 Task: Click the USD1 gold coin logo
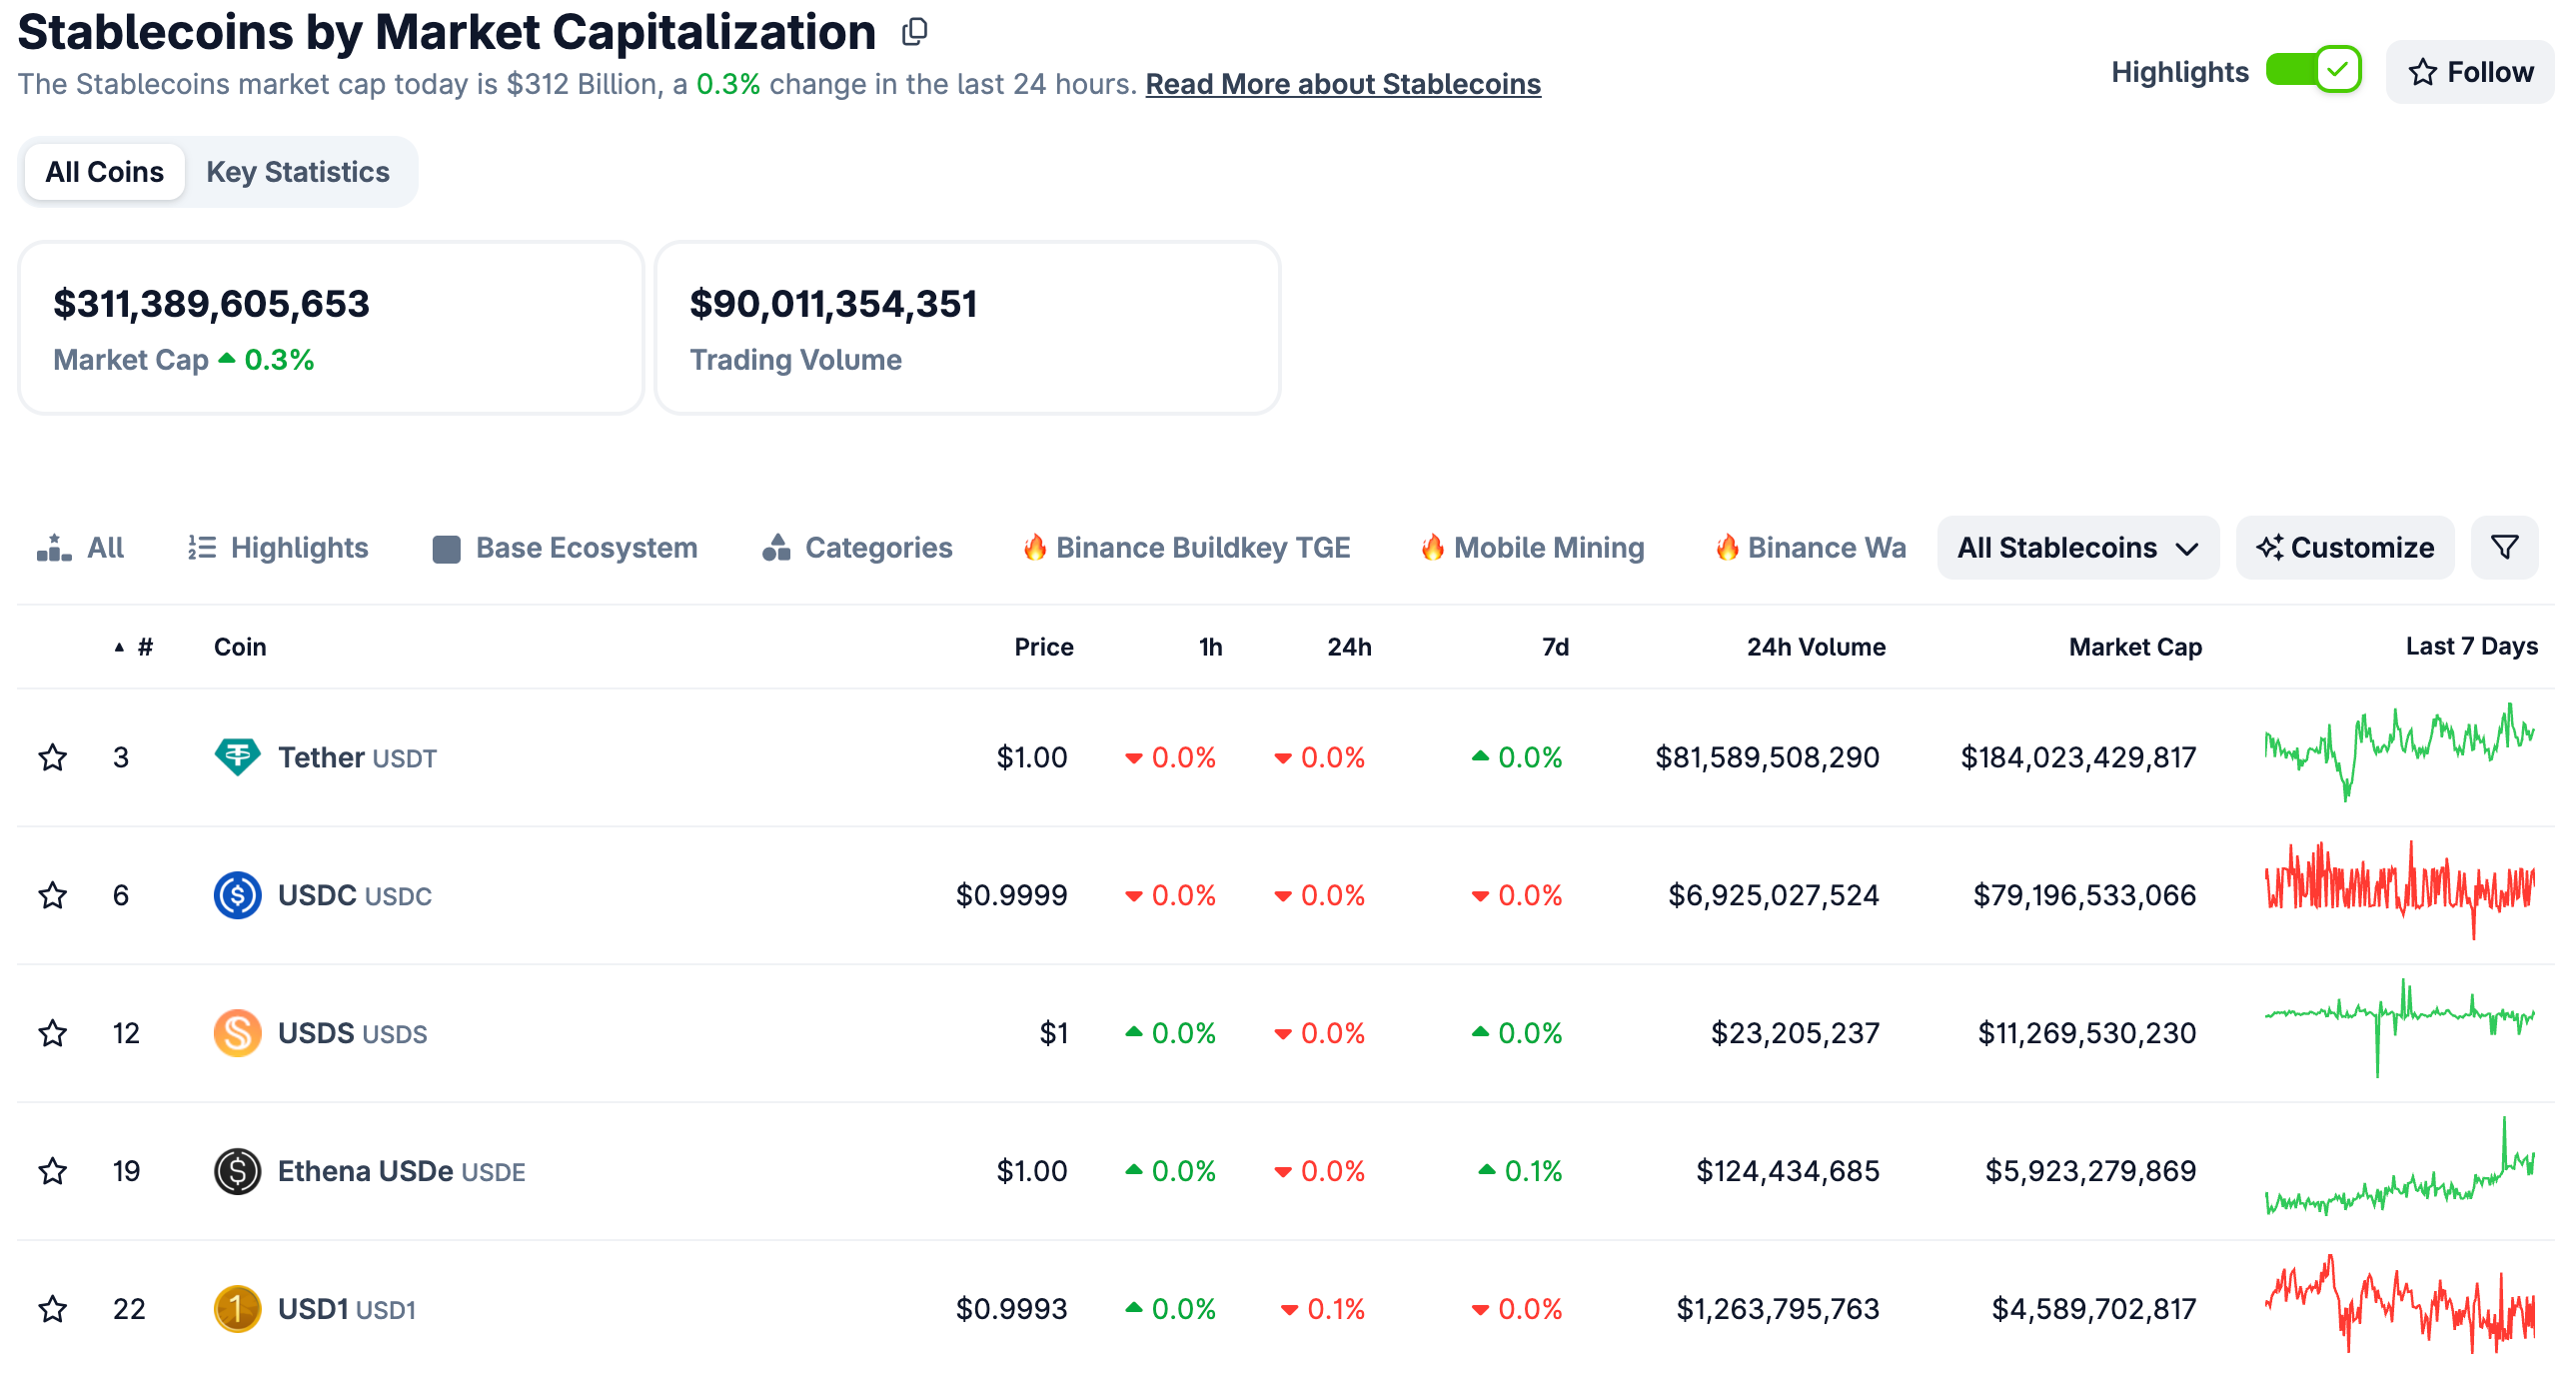[237, 1309]
